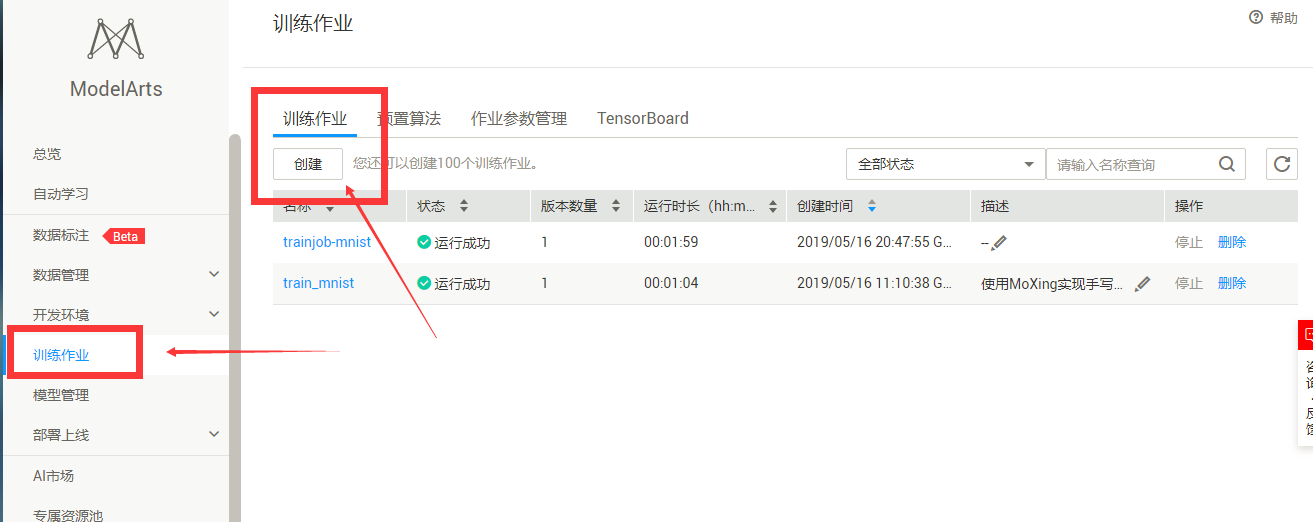
Task: Click 删除 for train_mnist
Action: [x=1232, y=283]
